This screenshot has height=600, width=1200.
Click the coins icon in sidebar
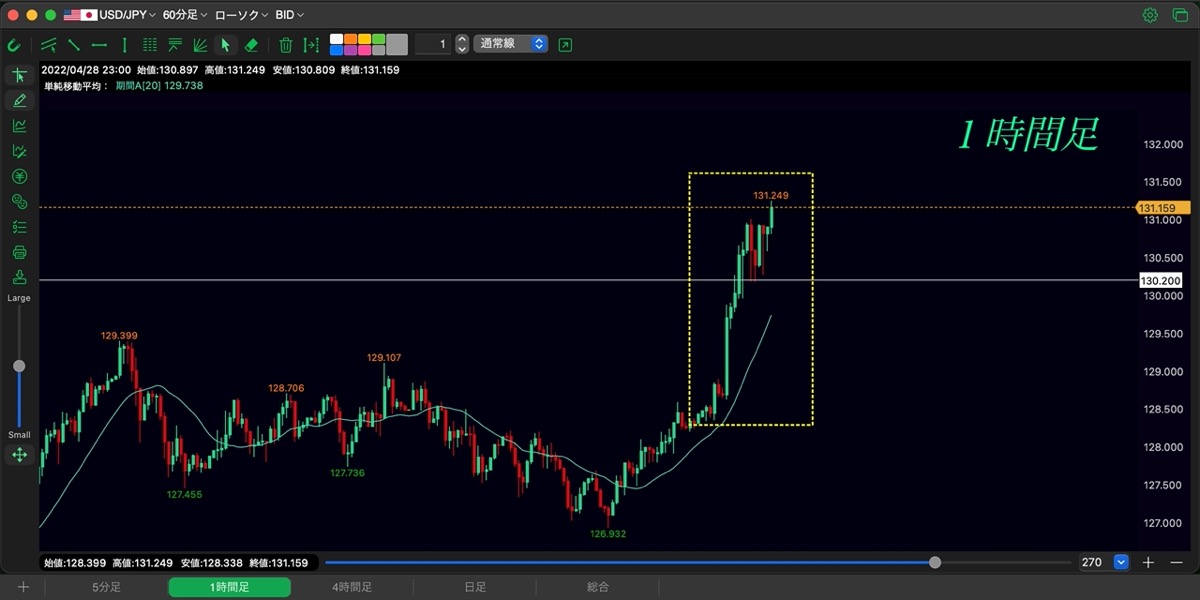(x=19, y=202)
